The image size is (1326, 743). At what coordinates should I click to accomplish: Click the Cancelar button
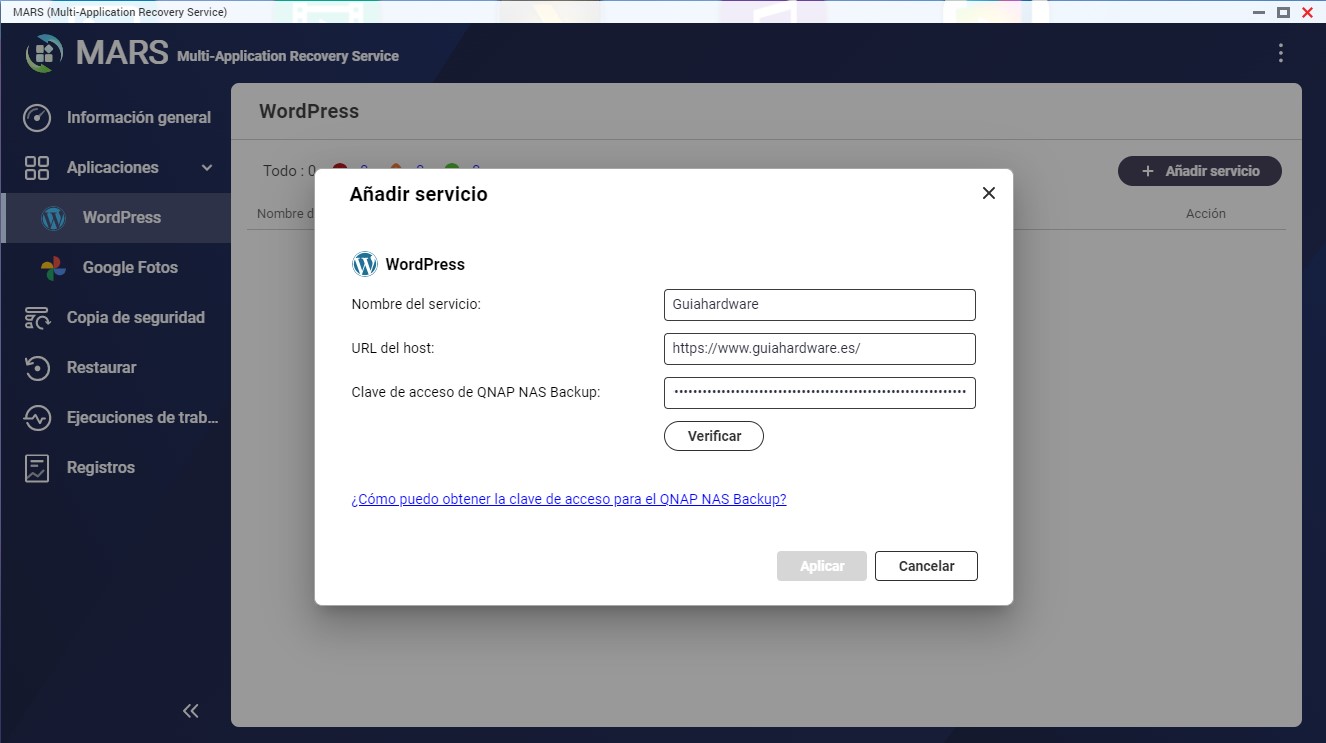pyautogui.click(x=926, y=566)
